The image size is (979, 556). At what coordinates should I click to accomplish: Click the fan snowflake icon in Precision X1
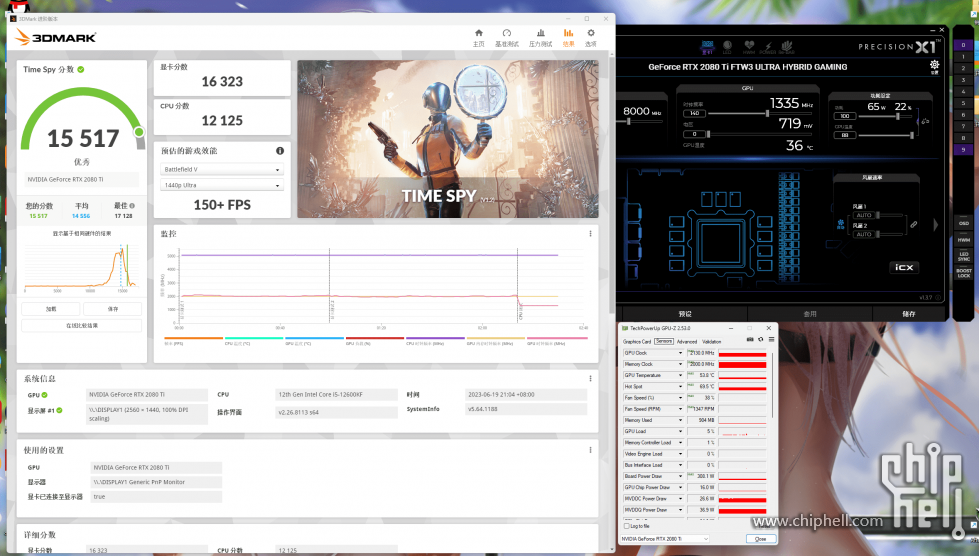click(x=840, y=224)
